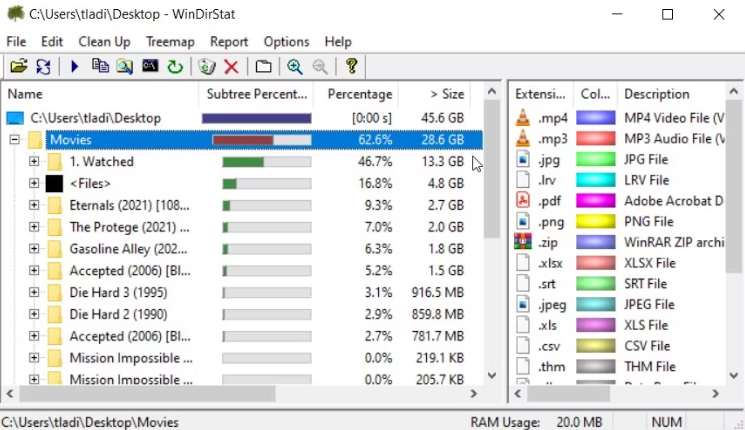Image resolution: width=745 pixels, height=430 pixels.
Task: Click the Refresh All toolbar icon
Action: point(43,66)
